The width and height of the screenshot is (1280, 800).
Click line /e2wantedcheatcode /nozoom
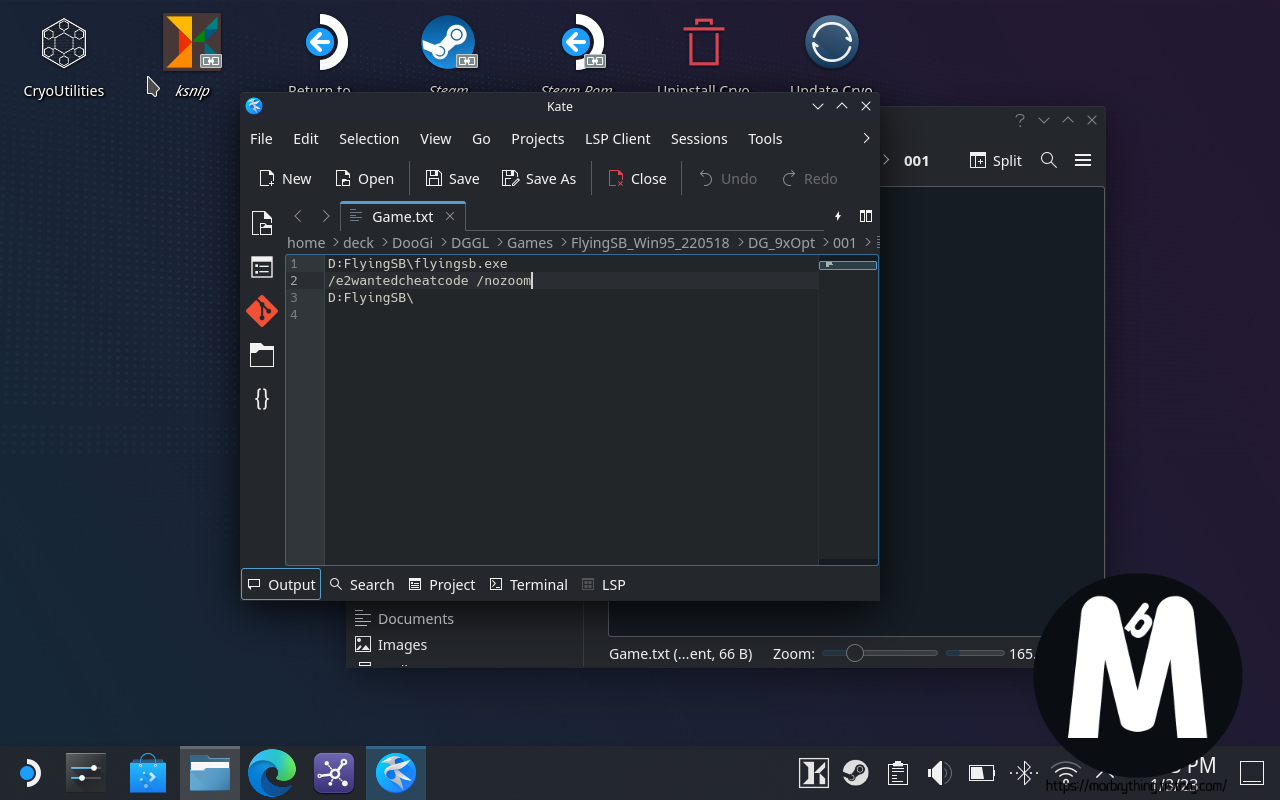[x=429, y=281]
